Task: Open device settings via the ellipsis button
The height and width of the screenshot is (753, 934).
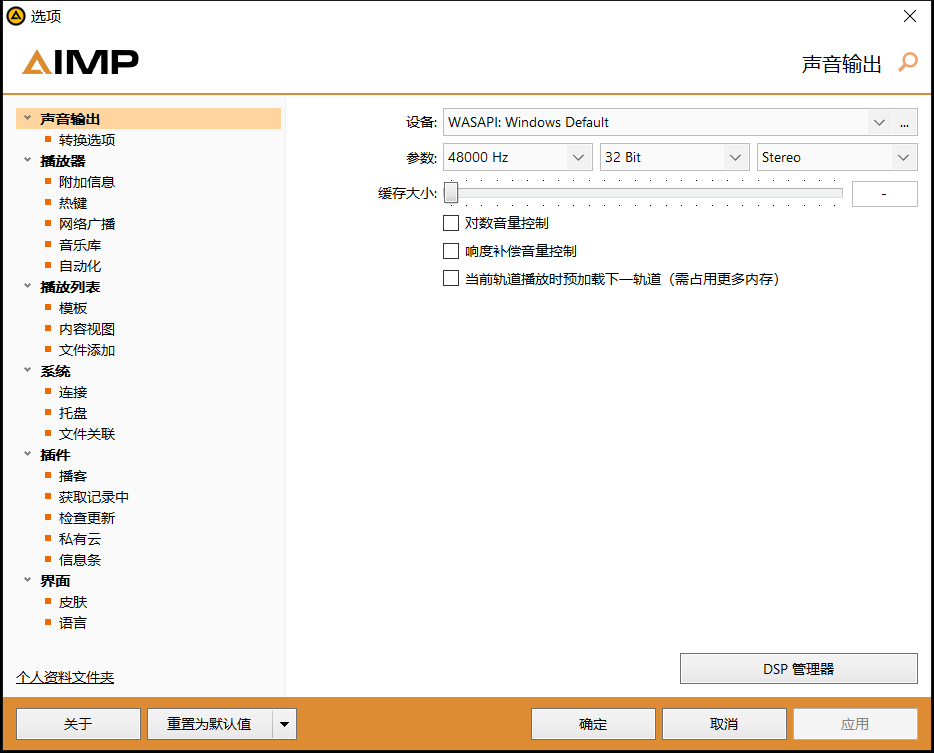Action: click(x=904, y=123)
